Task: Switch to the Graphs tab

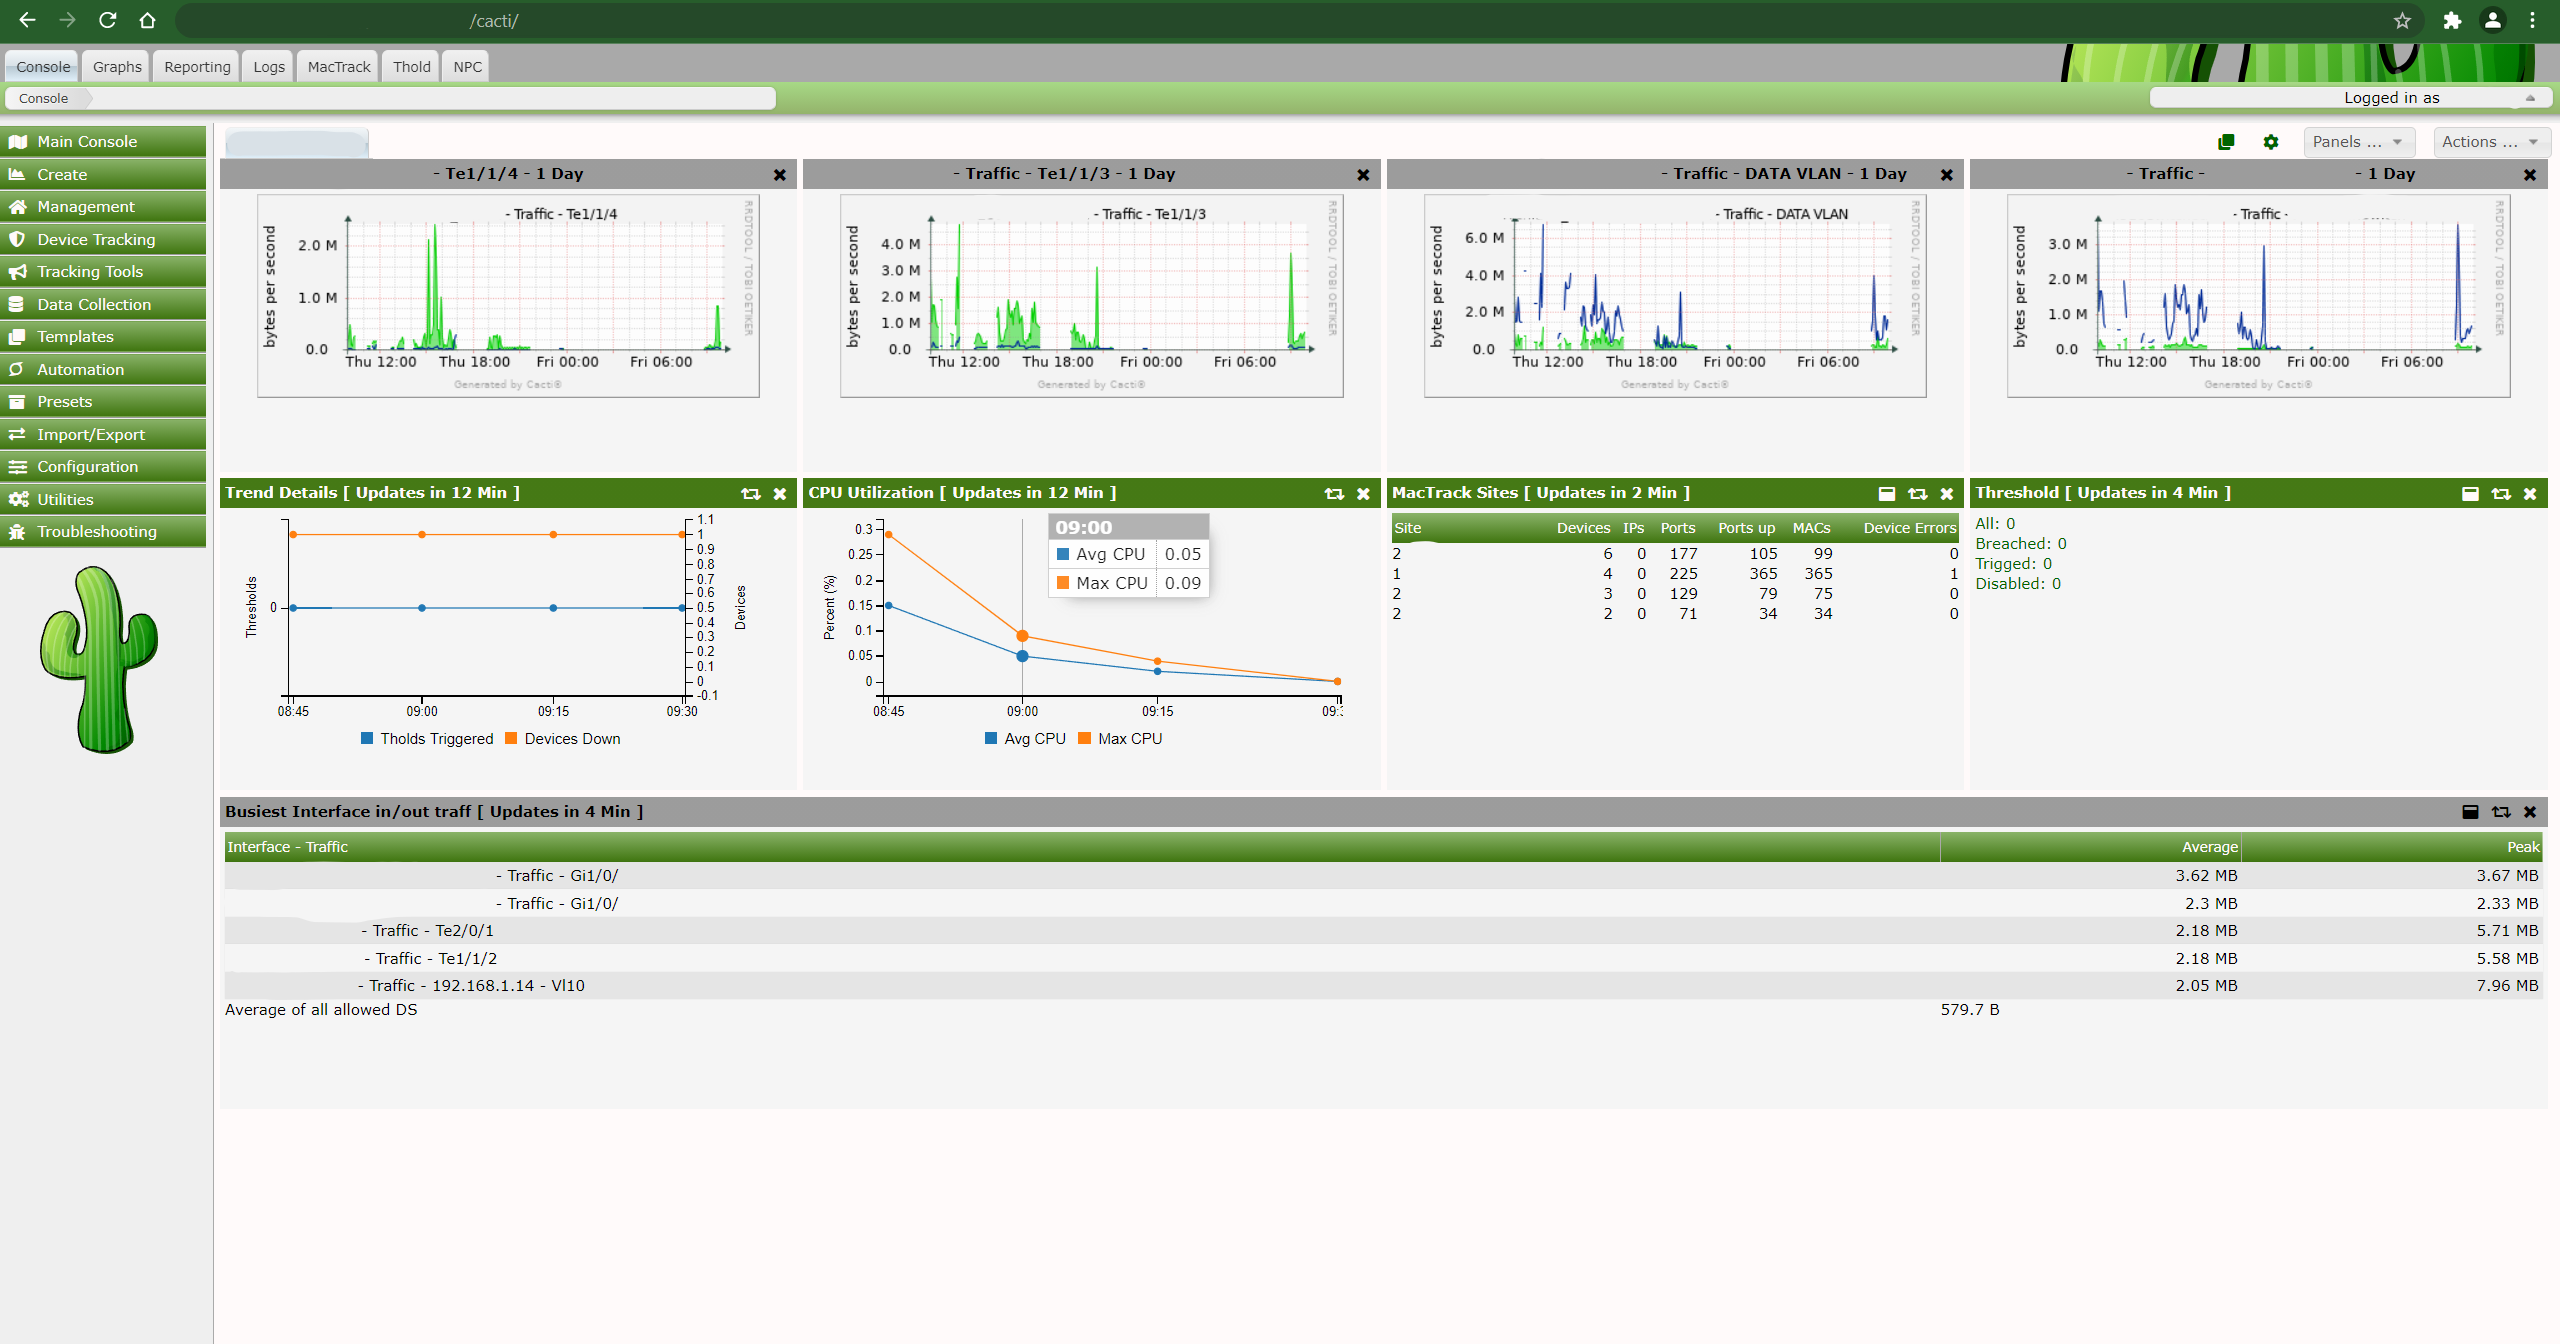Action: click(117, 67)
